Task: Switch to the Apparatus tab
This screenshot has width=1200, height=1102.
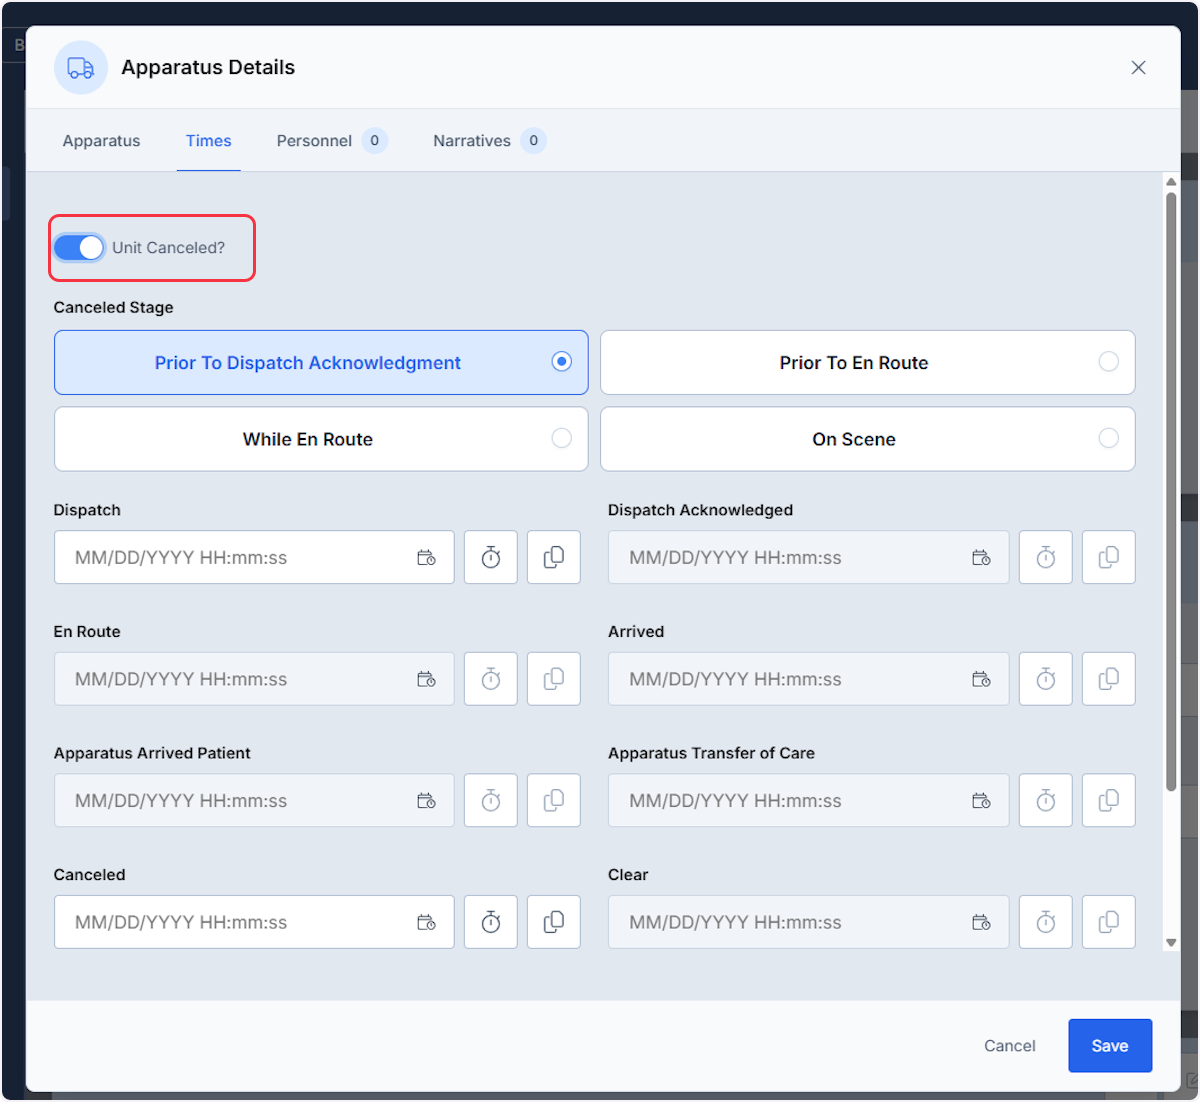Action: 101,141
